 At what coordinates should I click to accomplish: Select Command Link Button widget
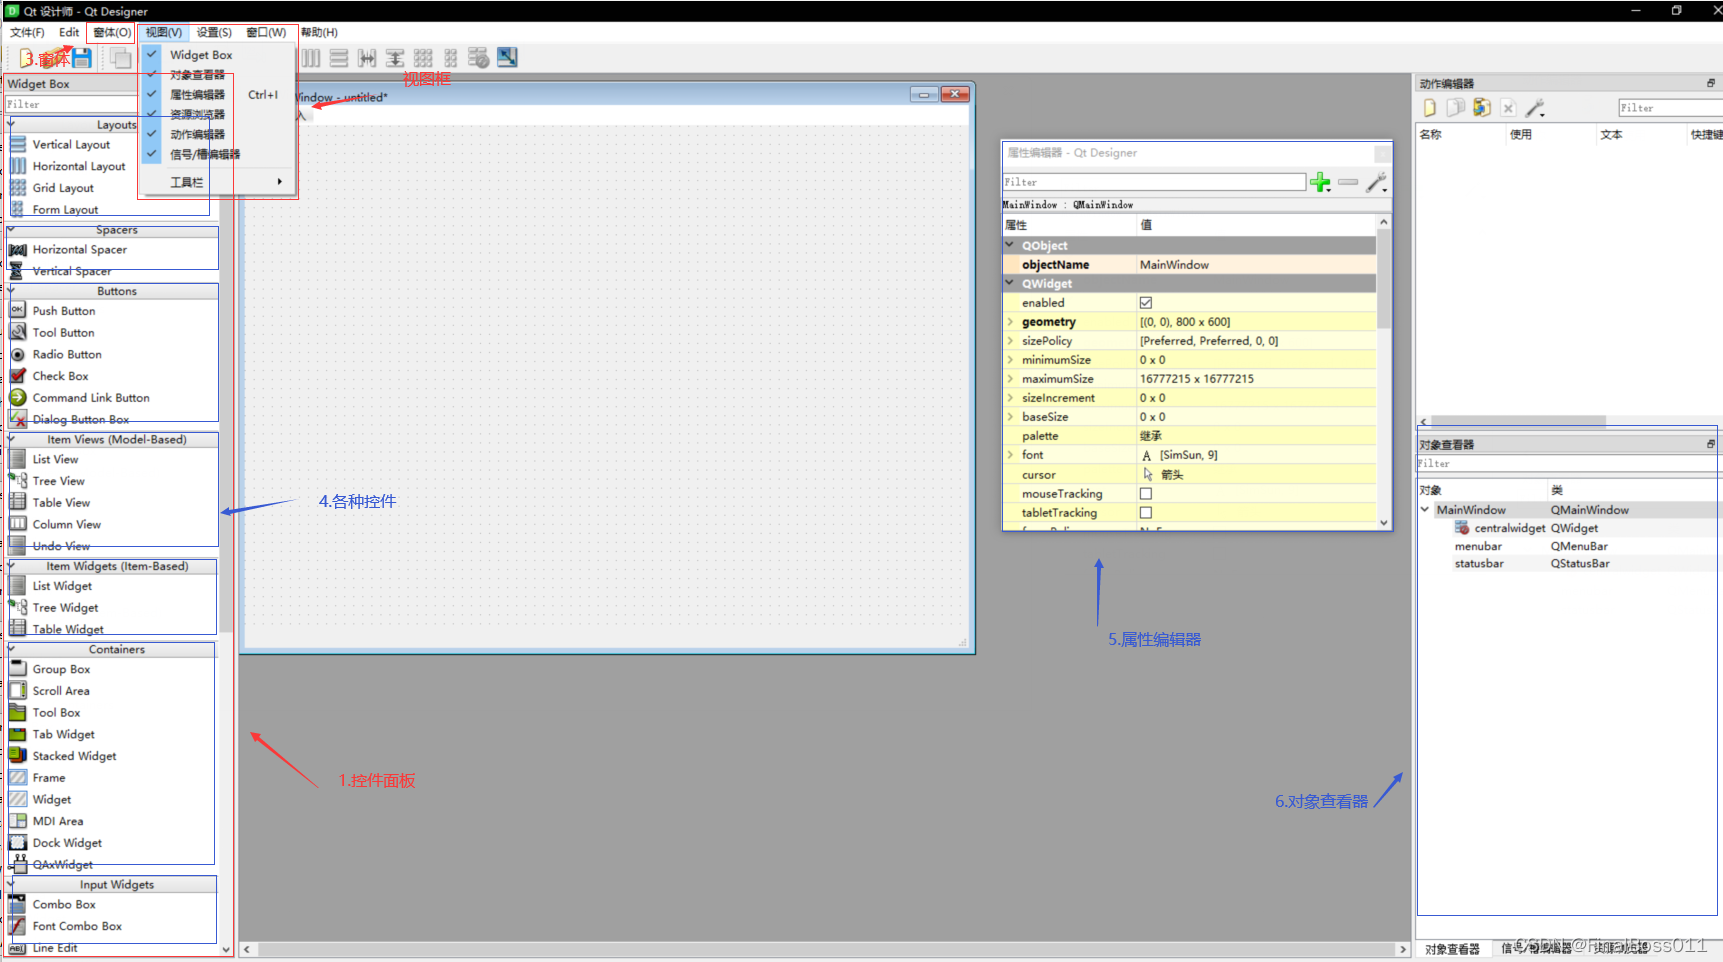91,398
